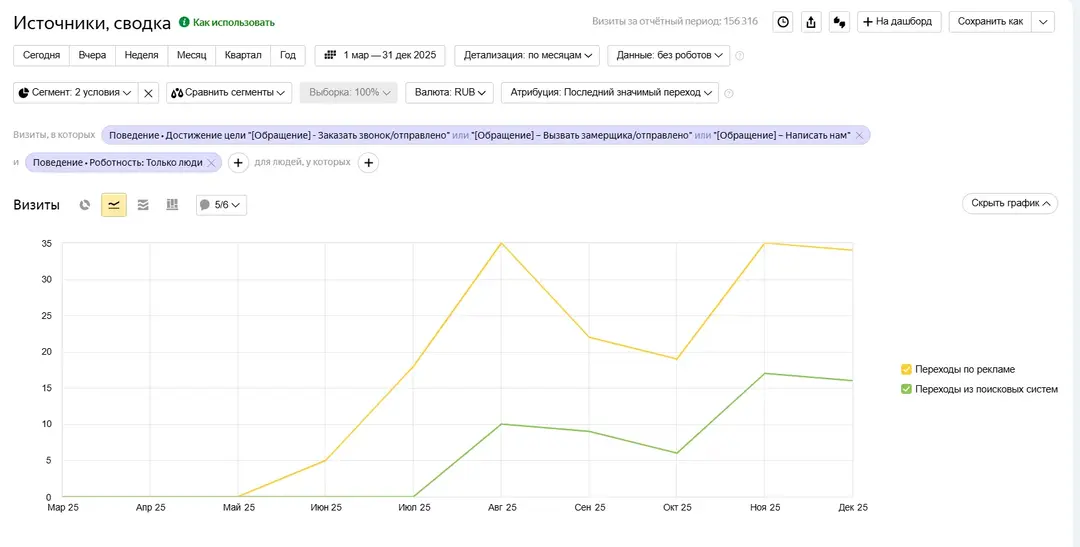Select the stacked area chart icon
This screenshot has width=1080, height=547.
point(143,205)
